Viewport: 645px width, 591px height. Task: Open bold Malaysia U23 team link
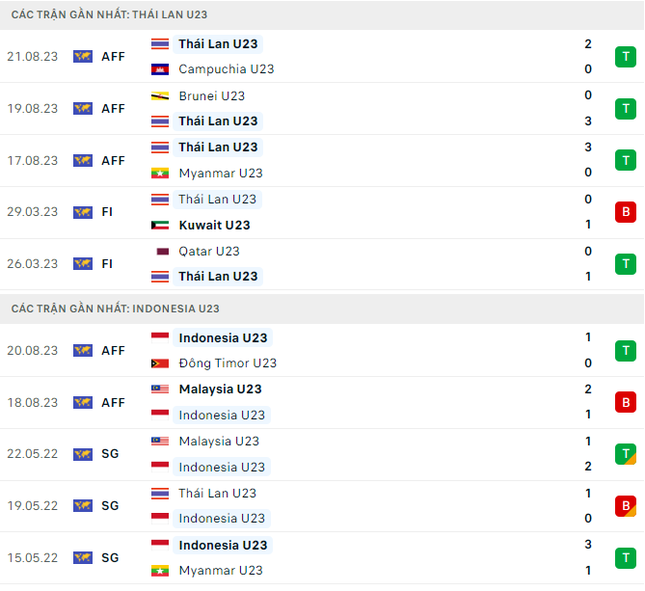tap(220, 389)
